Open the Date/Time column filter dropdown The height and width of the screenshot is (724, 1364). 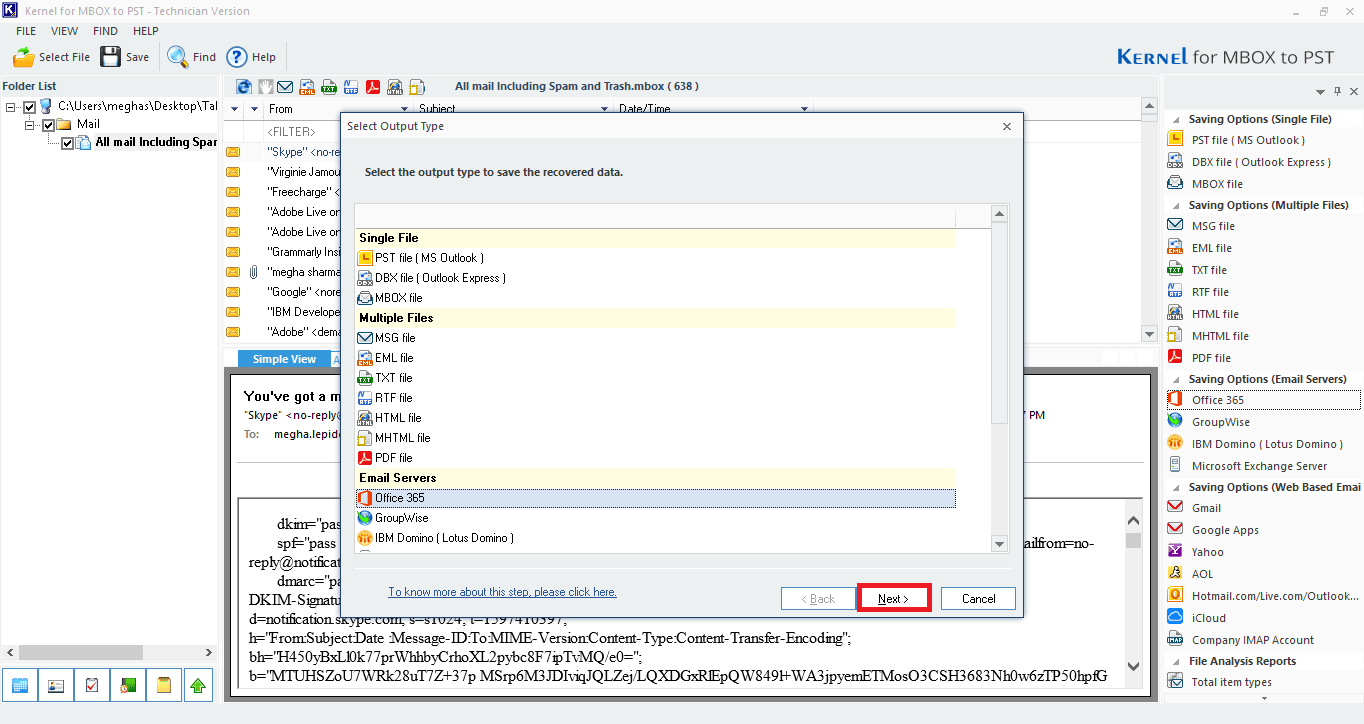[805, 109]
